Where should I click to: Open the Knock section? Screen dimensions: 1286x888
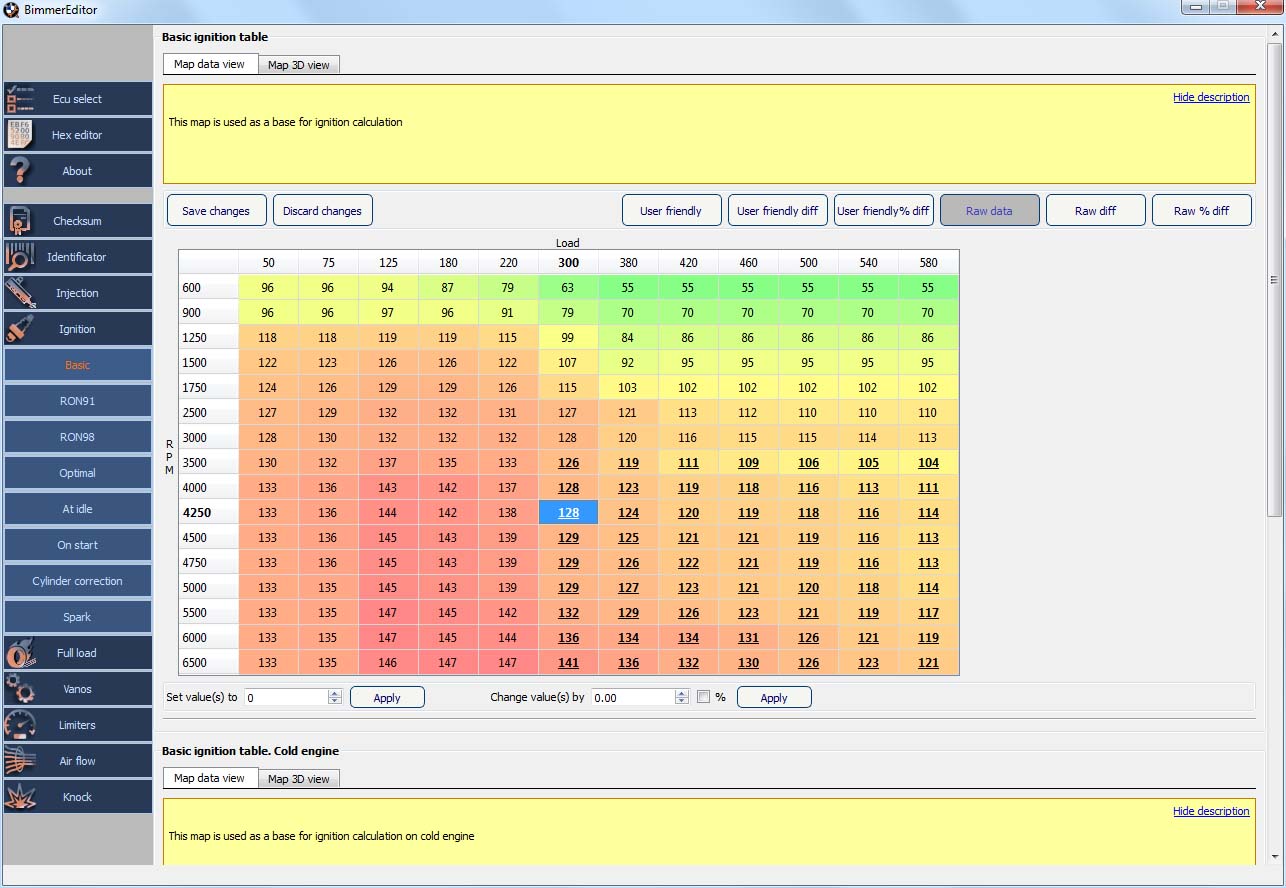78,797
